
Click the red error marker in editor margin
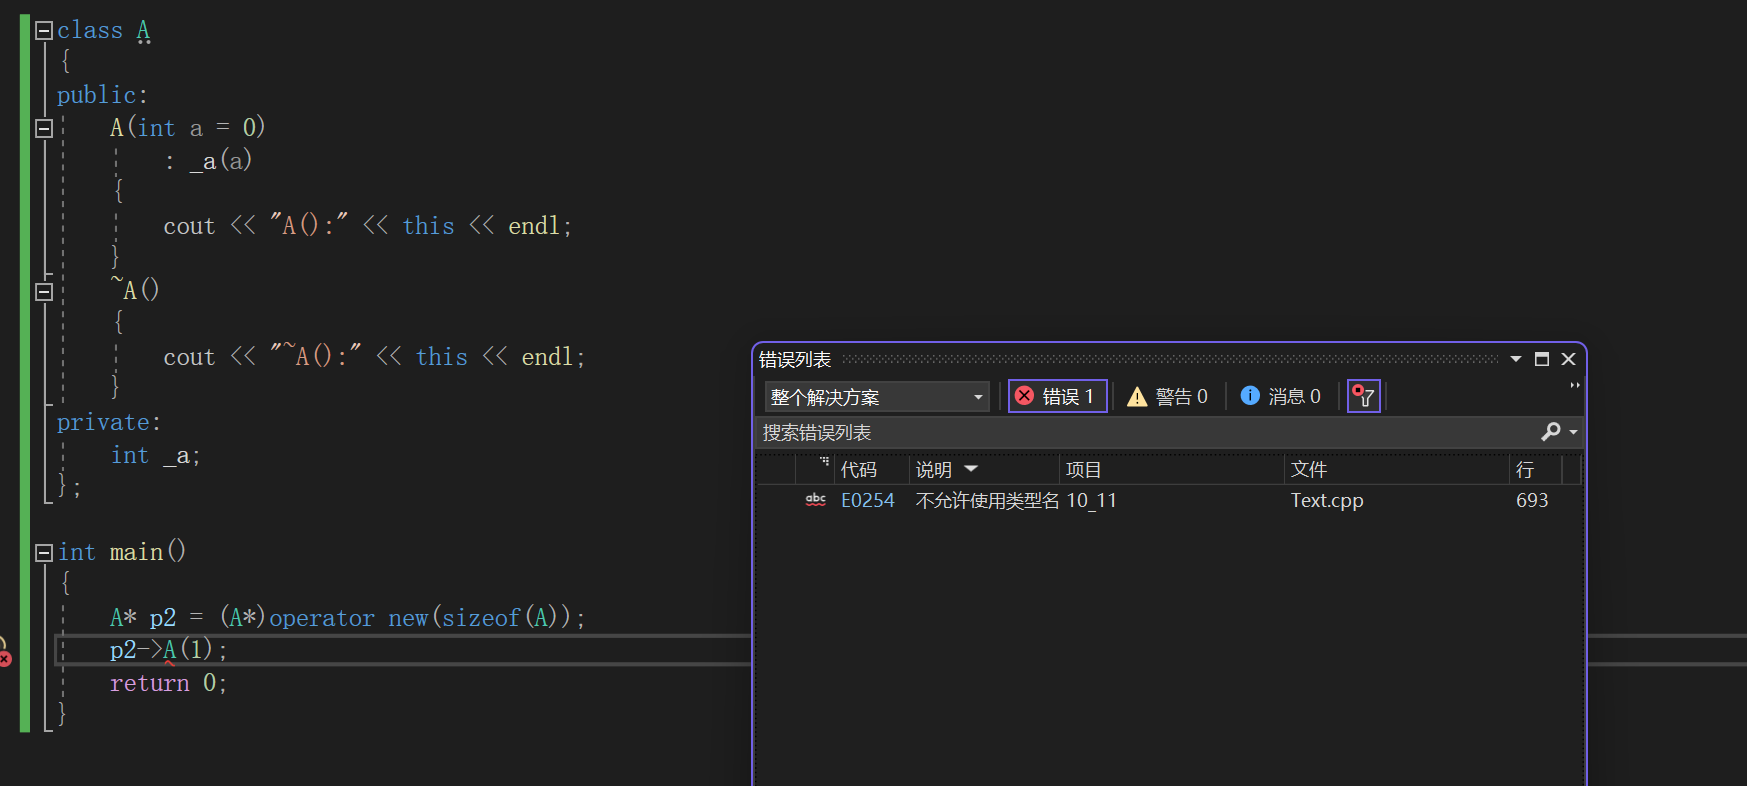pyautogui.click(x=5, y=658)
